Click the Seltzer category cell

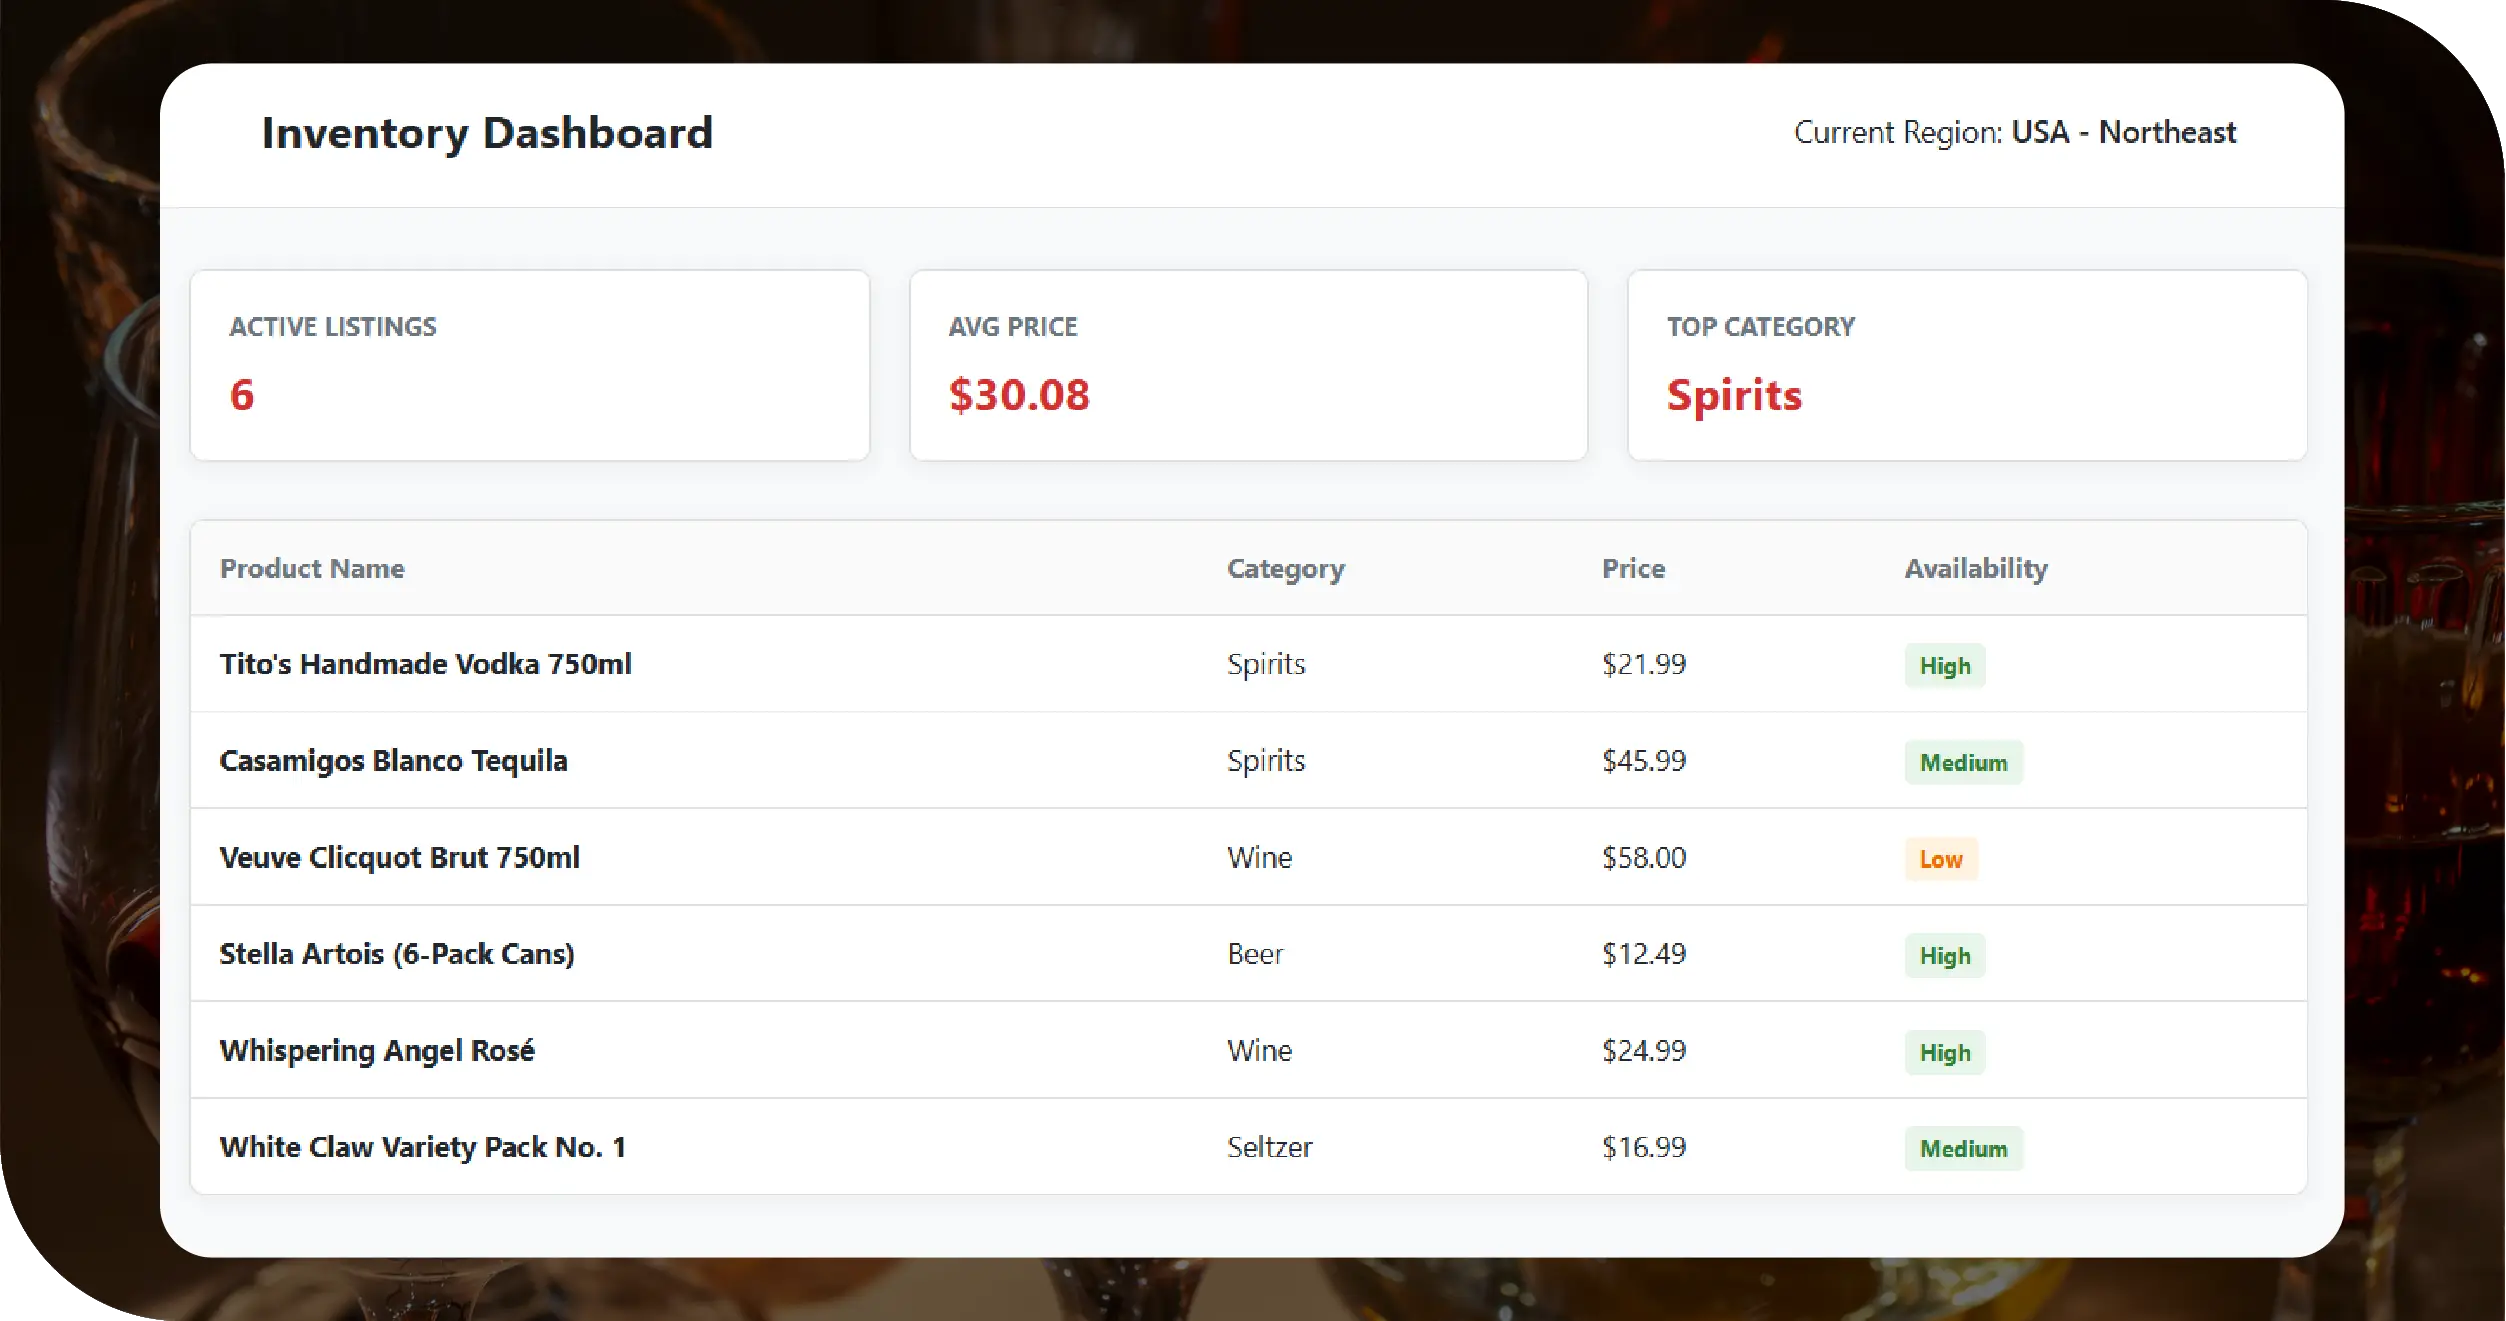pos(1269,1147)
